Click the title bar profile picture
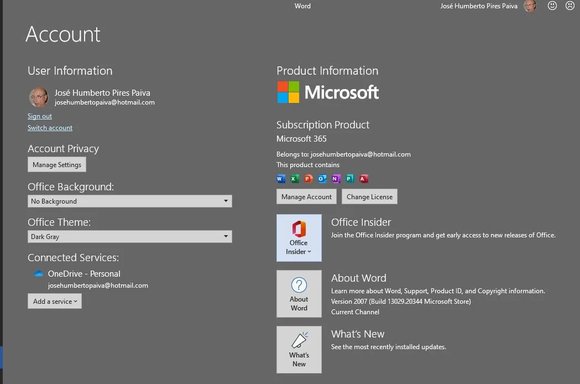 pos(529,6)
